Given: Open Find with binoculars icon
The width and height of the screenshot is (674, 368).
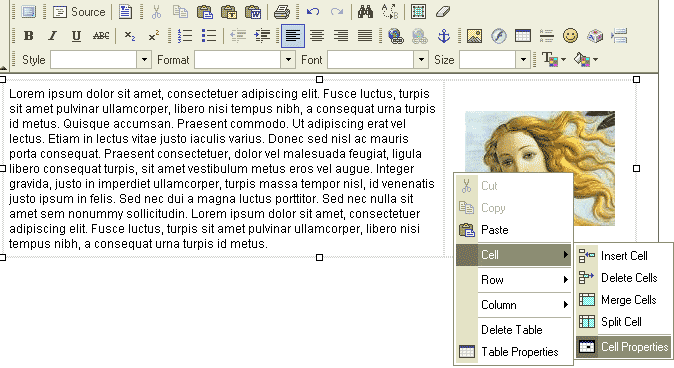Looking at the screenshot, I should click(365, 12).
